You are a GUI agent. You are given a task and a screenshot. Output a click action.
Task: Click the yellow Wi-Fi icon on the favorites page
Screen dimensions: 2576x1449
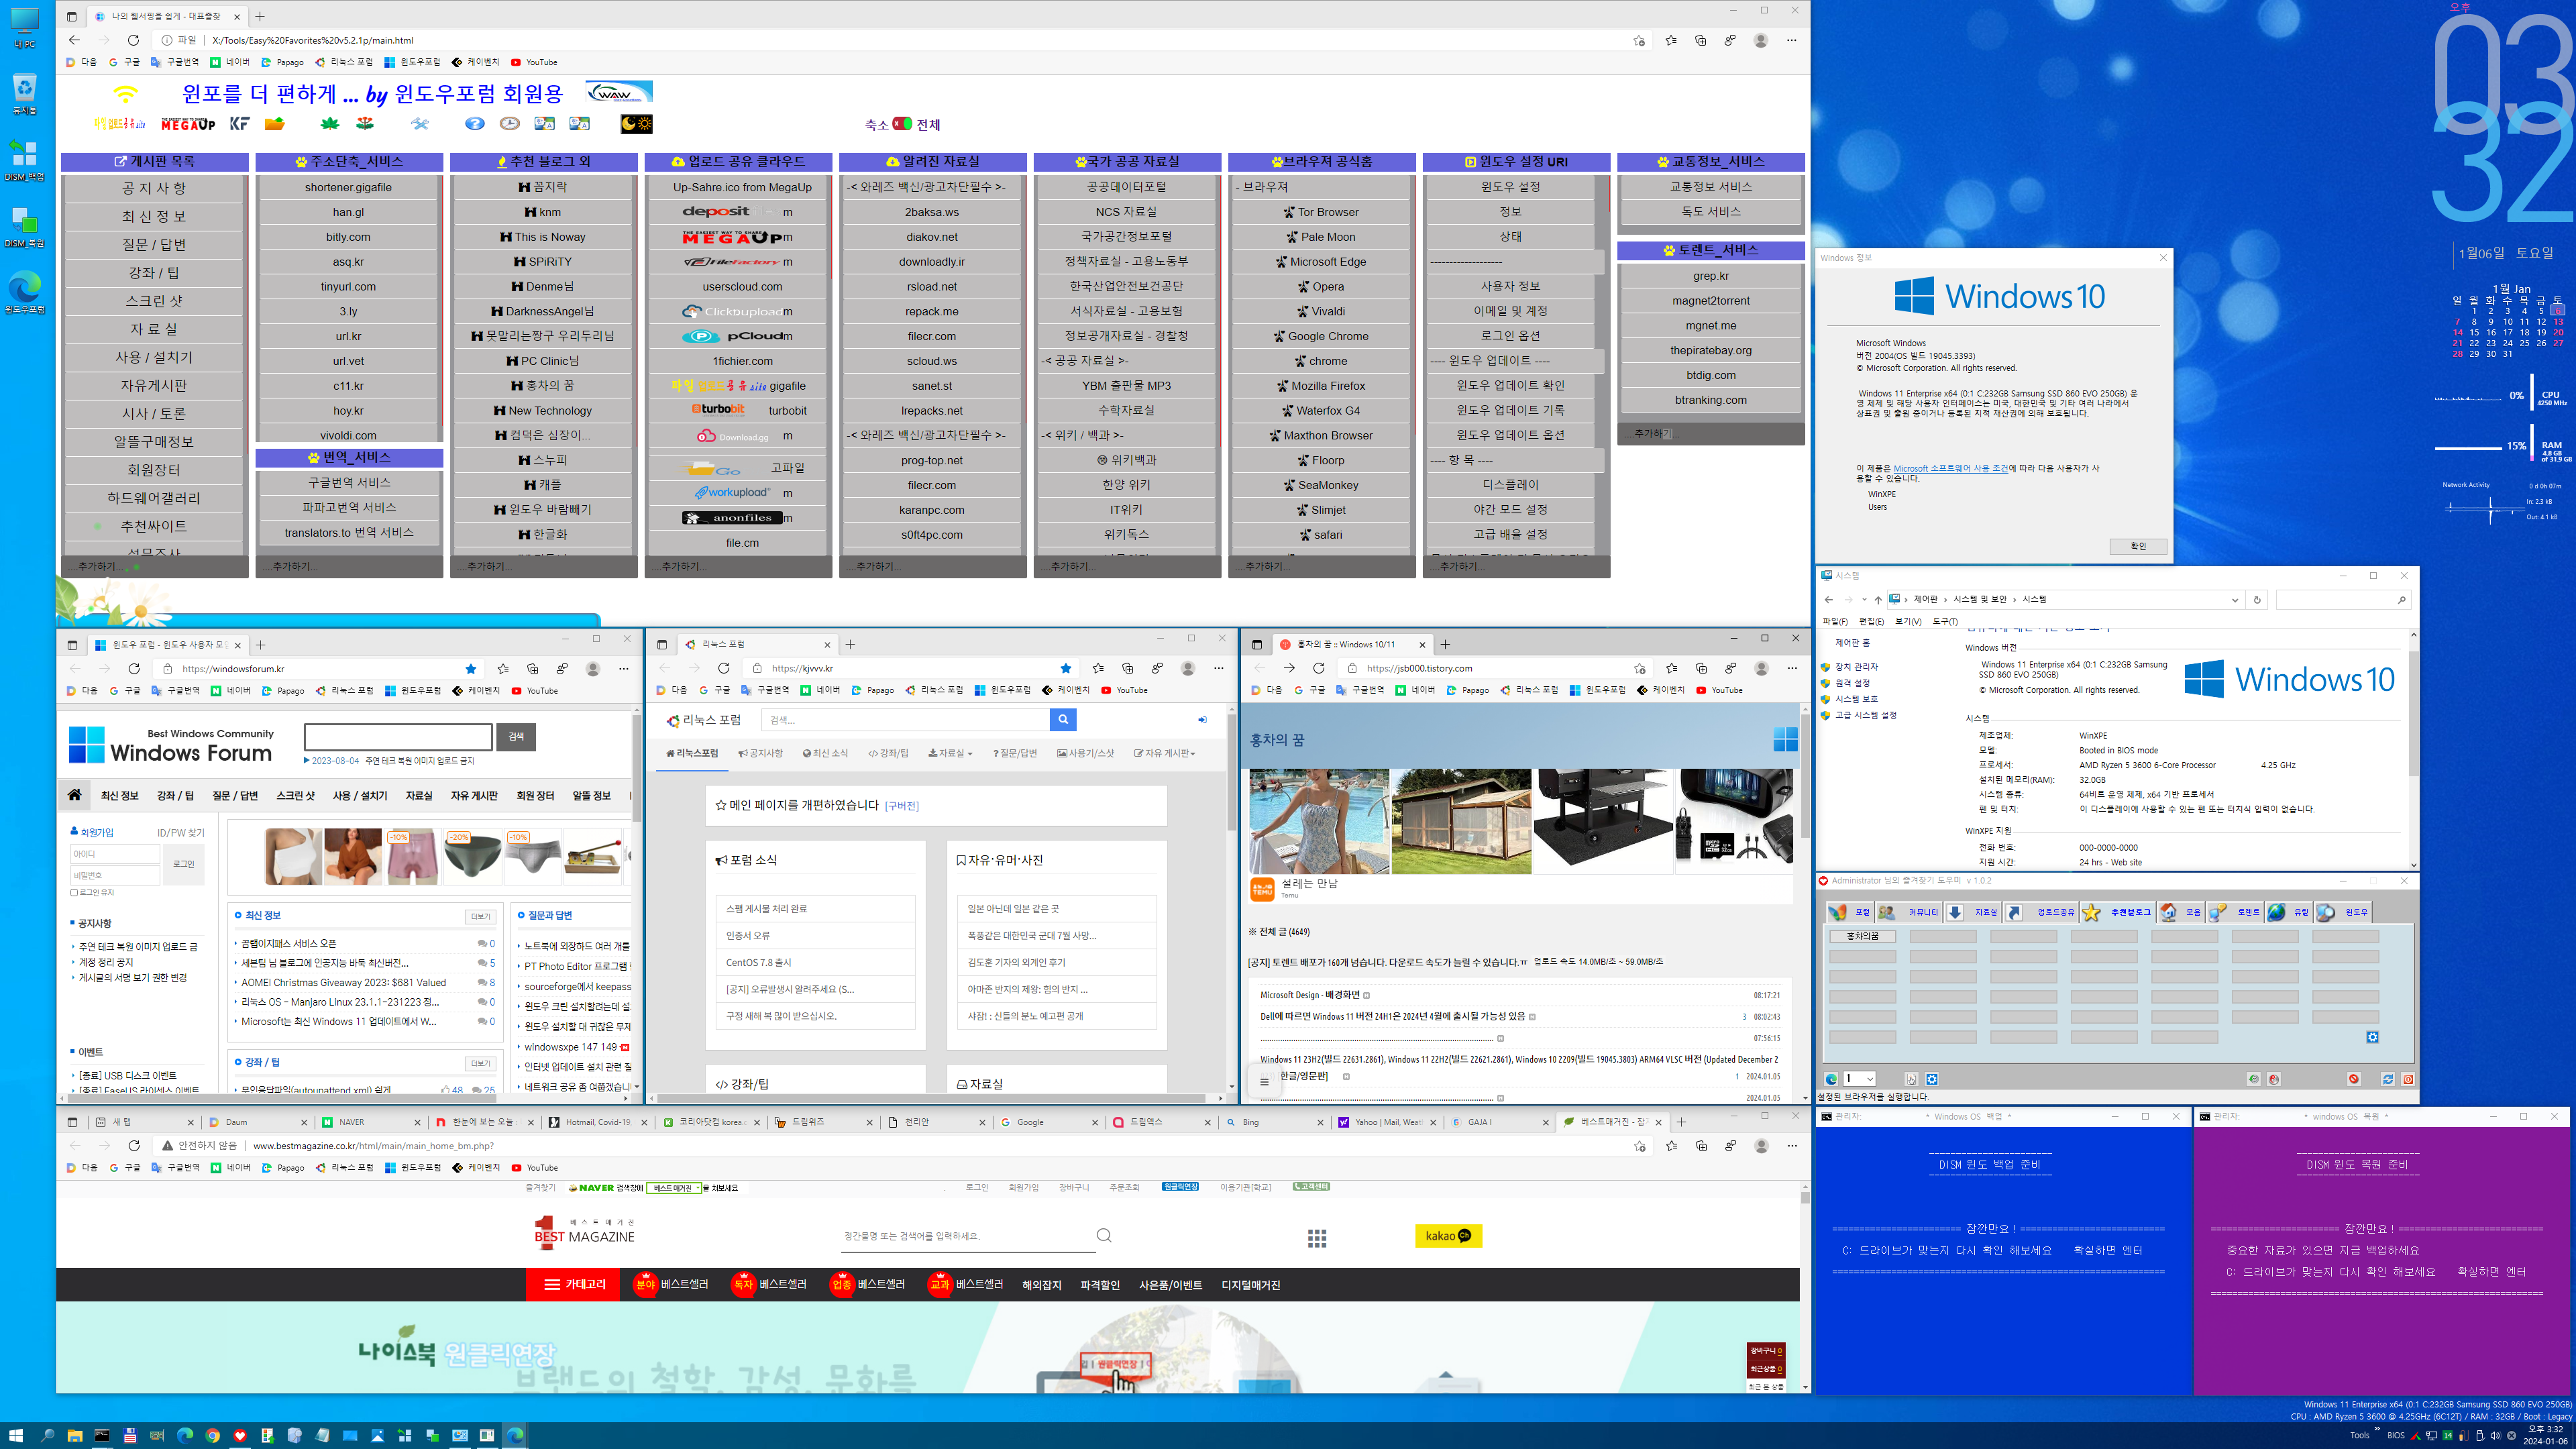pos(125,94)
